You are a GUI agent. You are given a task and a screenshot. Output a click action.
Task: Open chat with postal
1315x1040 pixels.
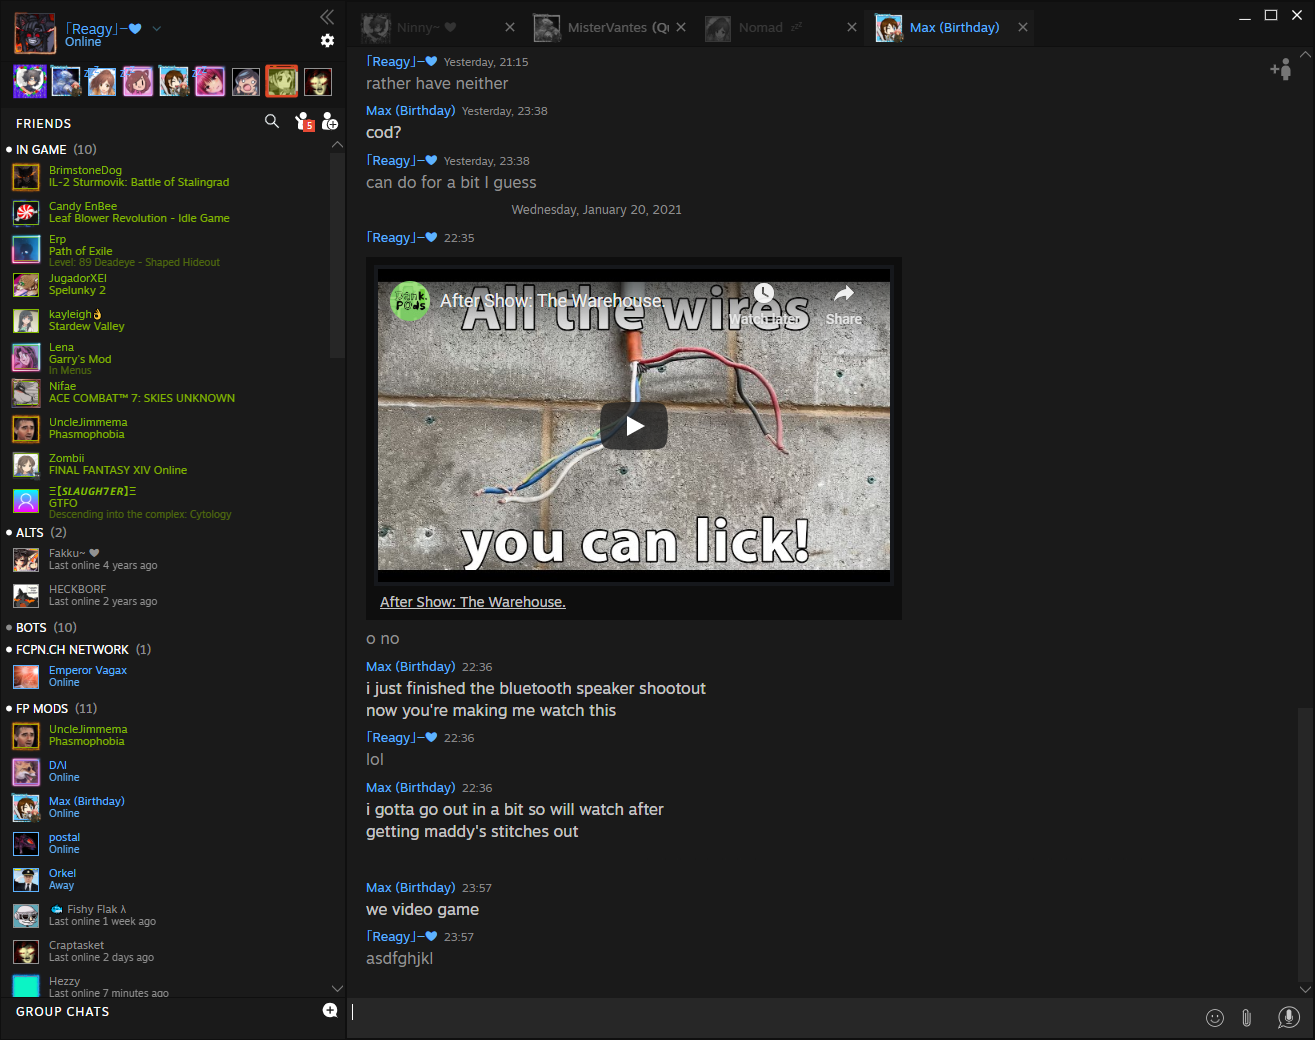(170, 844)
